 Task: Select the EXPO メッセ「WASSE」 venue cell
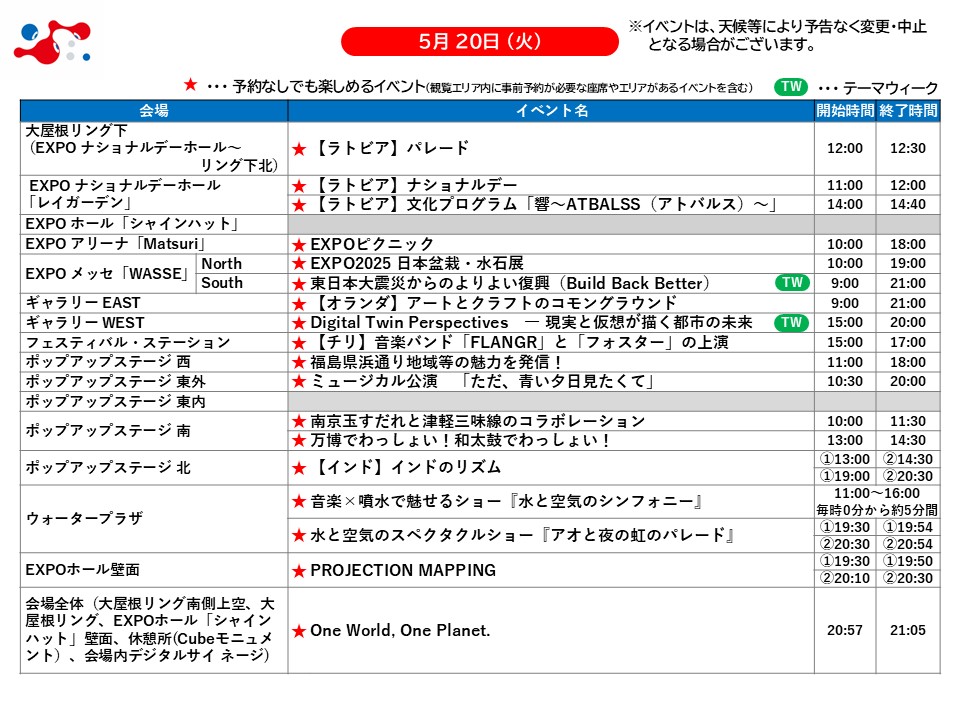tap(108, 274)
